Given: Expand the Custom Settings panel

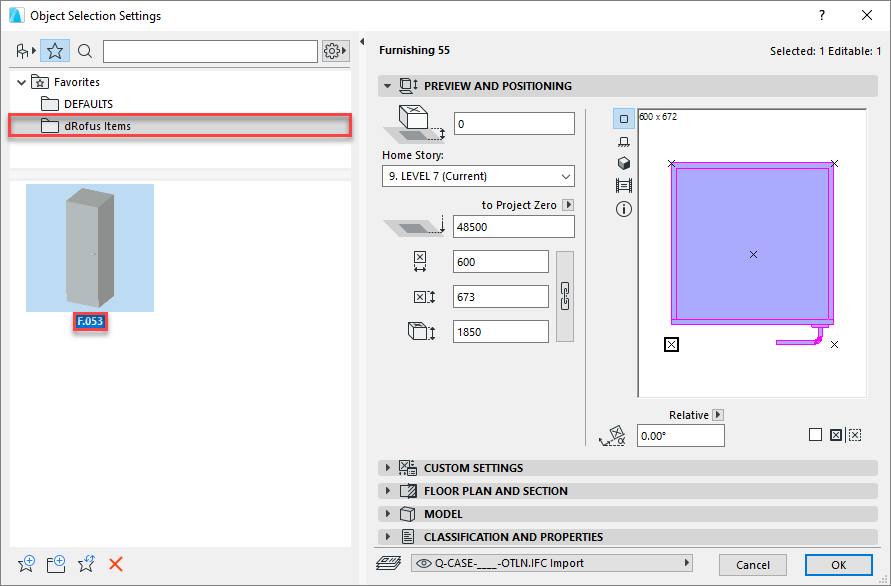Looking at the screenshot, I should tap(472, 468).
